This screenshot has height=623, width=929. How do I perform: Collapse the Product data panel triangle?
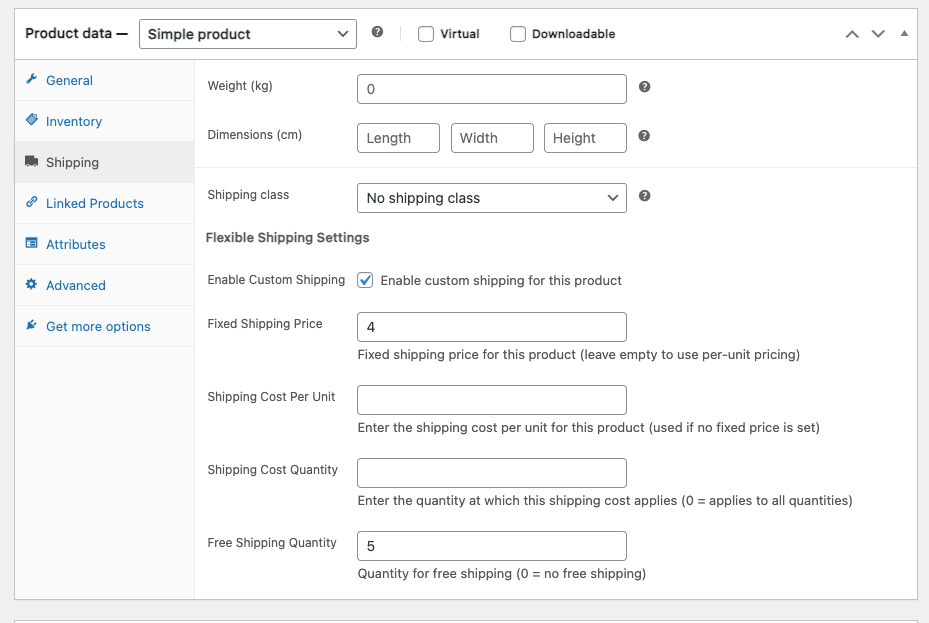[904, 33]
